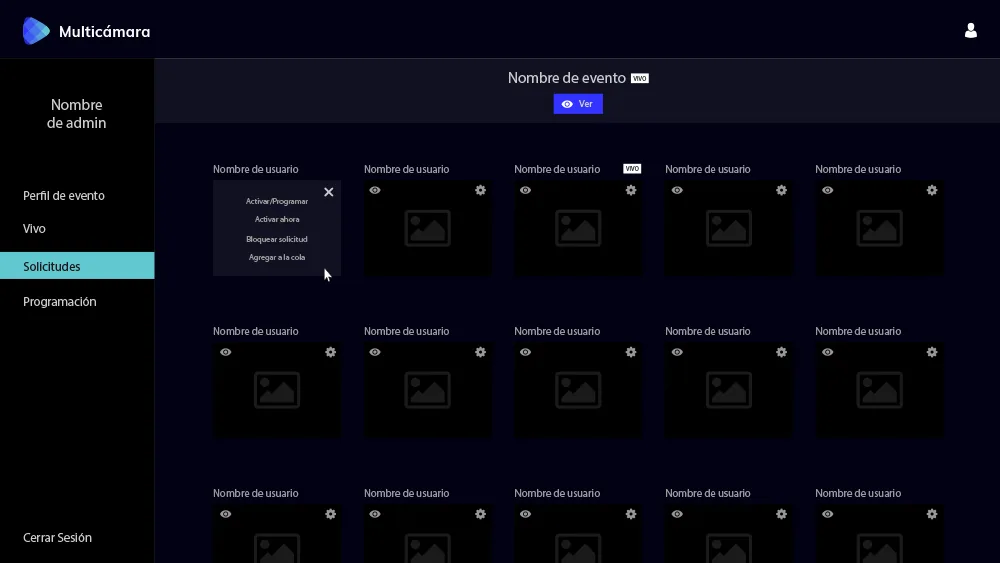This screenshot has height=563, width=1000.
Task: Click image placeholder of second row, fifth card
Action: 879,390
